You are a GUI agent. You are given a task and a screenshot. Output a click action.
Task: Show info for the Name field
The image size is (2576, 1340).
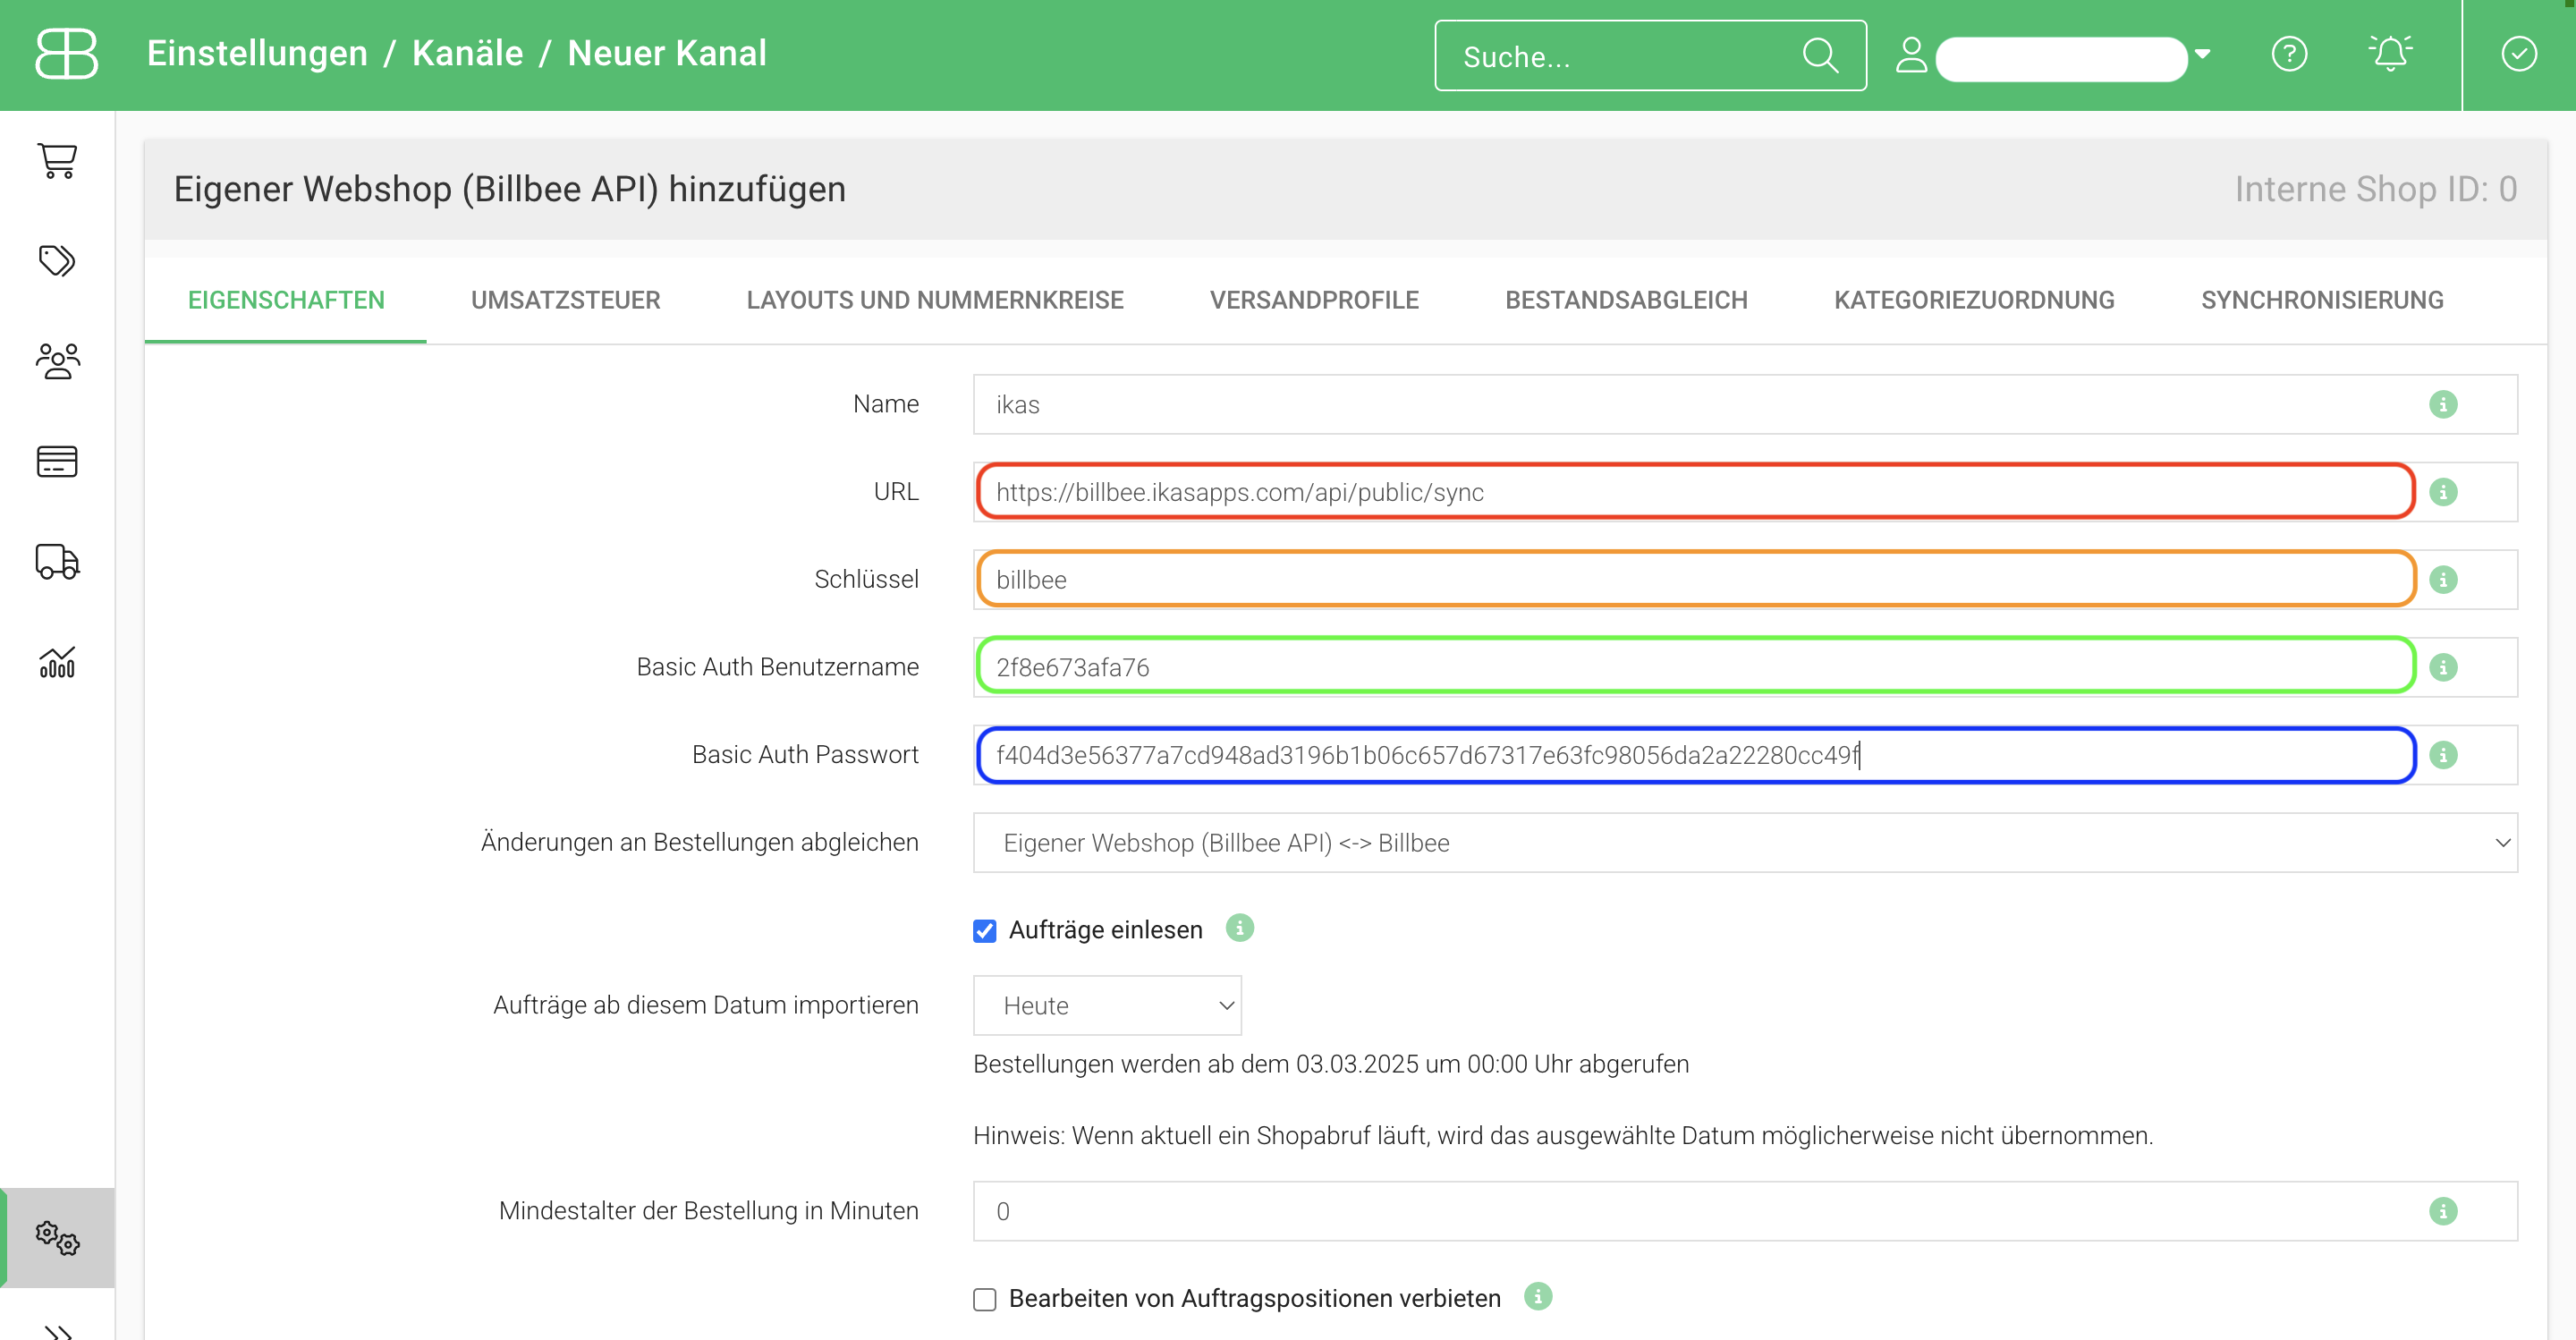2443,404
